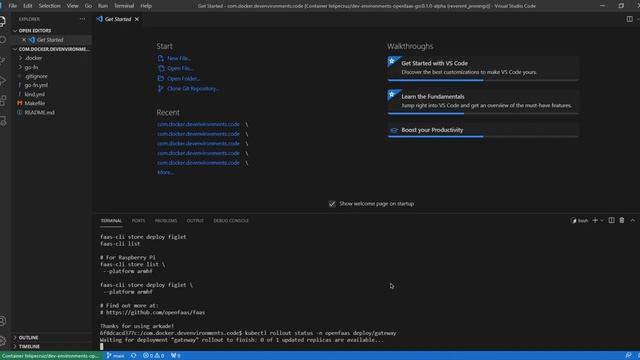
Task: Select the Terminal panel tab
Action: (x=111, y=220)
